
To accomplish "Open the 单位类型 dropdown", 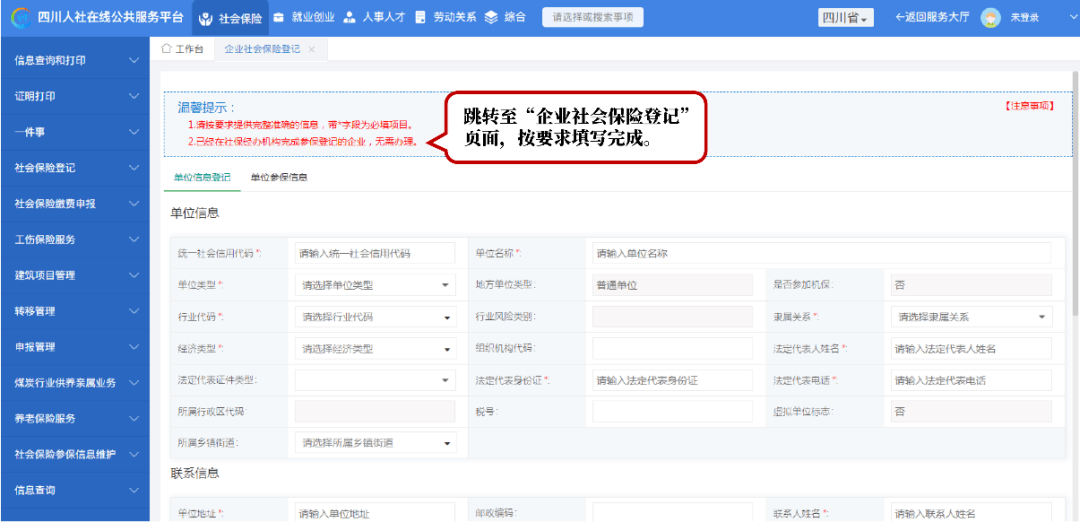I will pos(374,285).
